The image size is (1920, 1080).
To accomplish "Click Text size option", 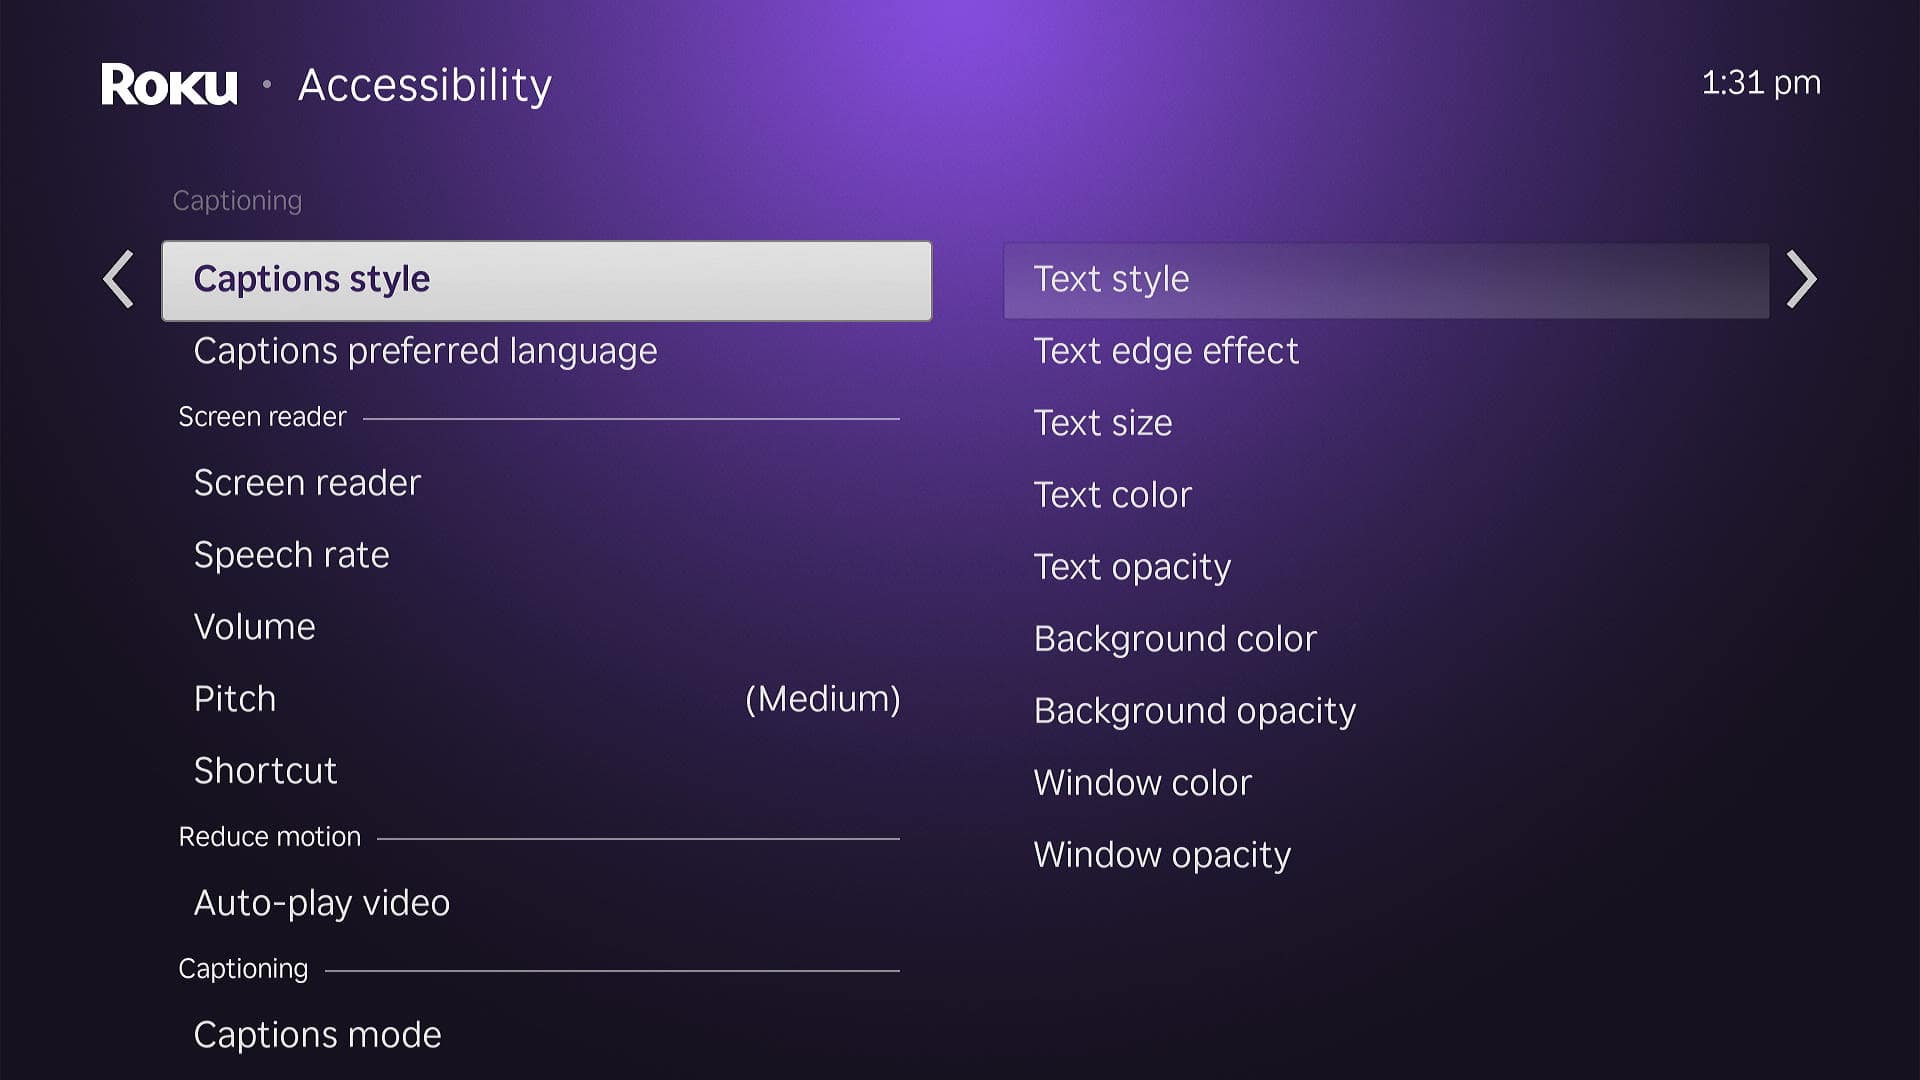I will [x=1100, y=422].
